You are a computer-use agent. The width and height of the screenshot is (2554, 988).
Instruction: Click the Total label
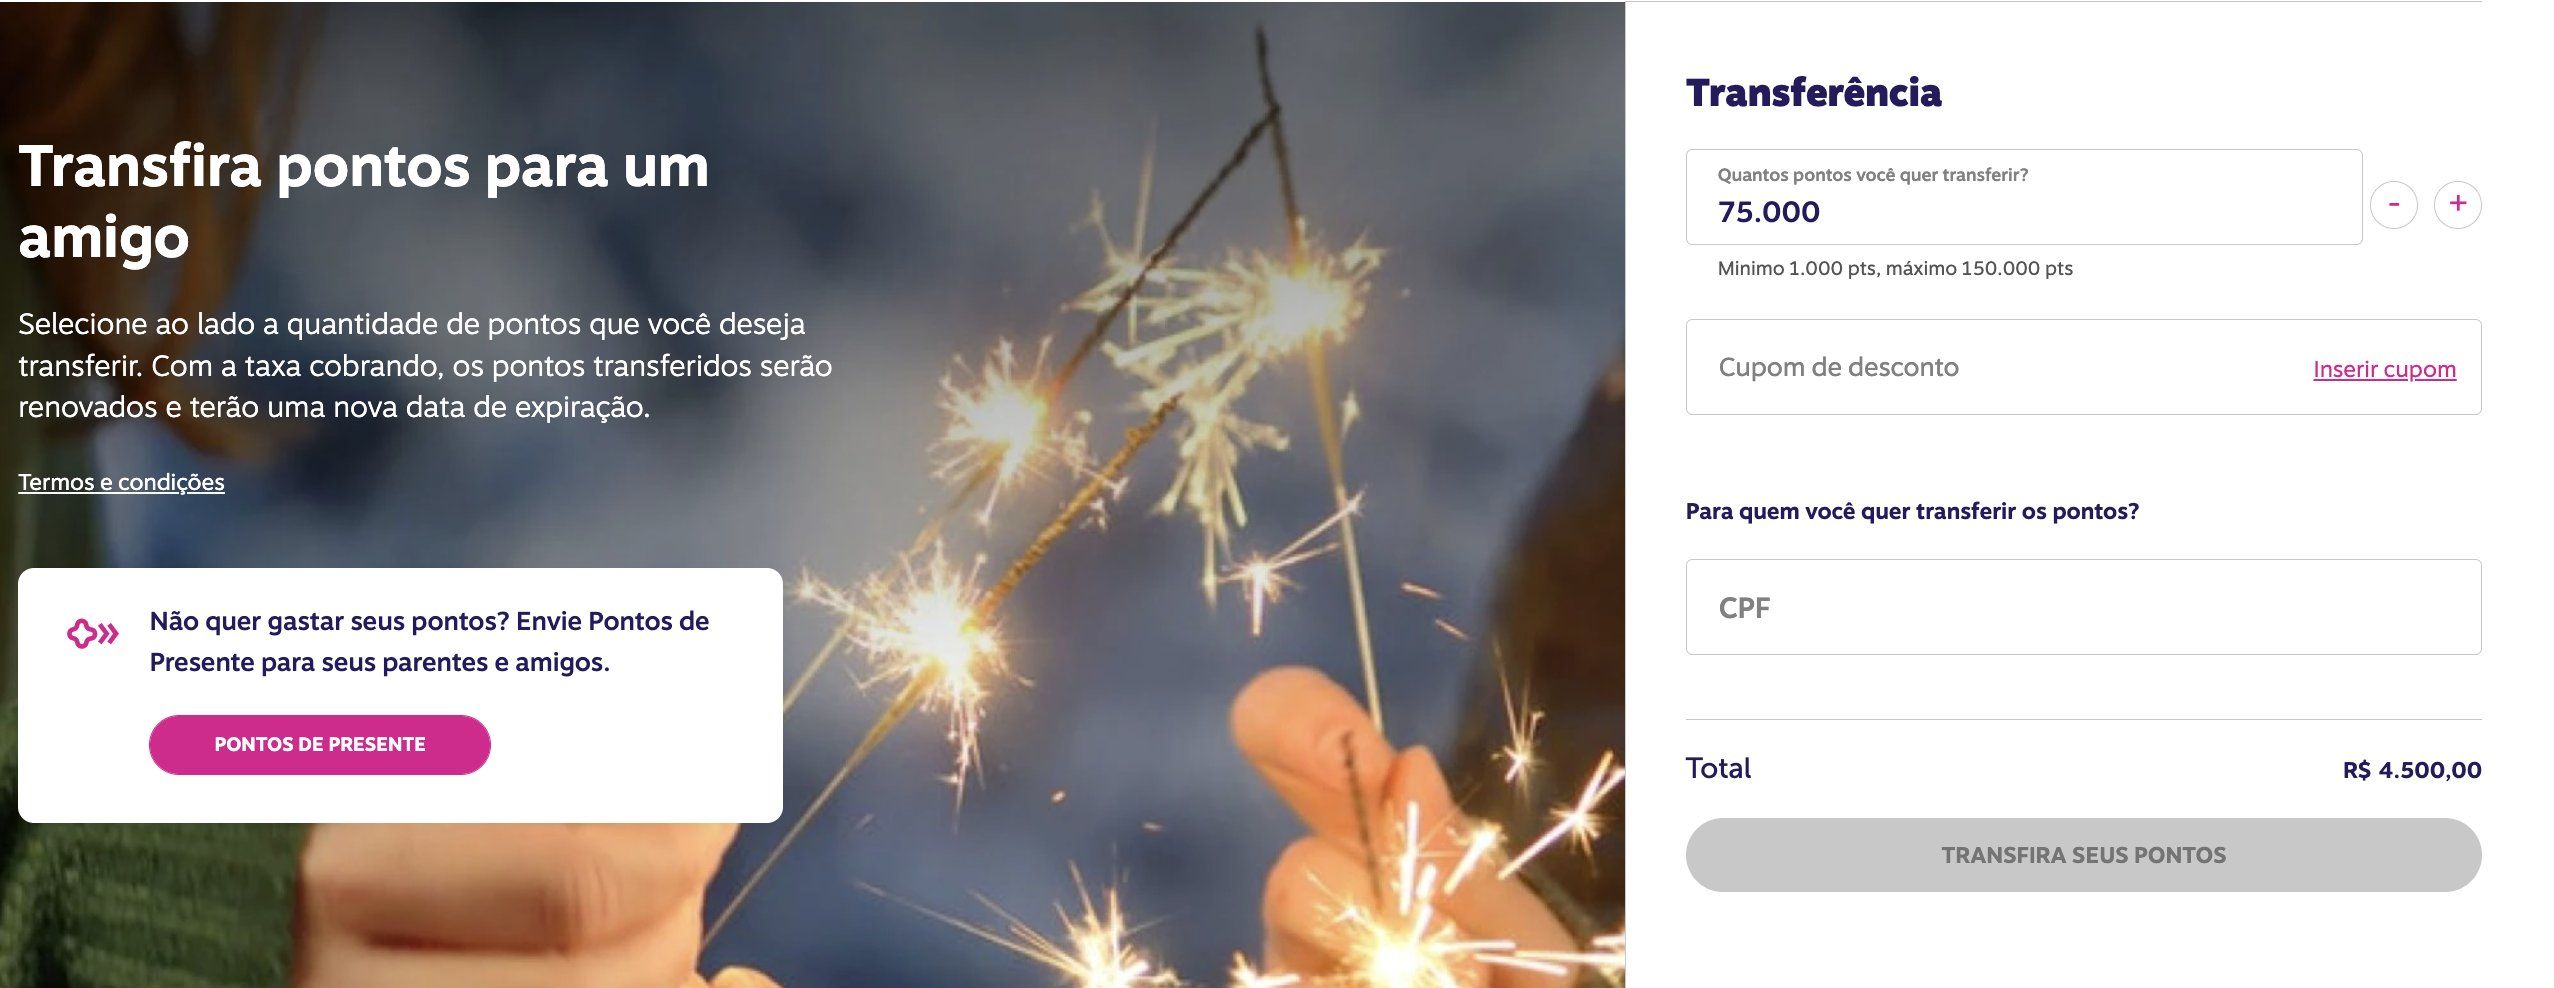(x=1718, y=768)
